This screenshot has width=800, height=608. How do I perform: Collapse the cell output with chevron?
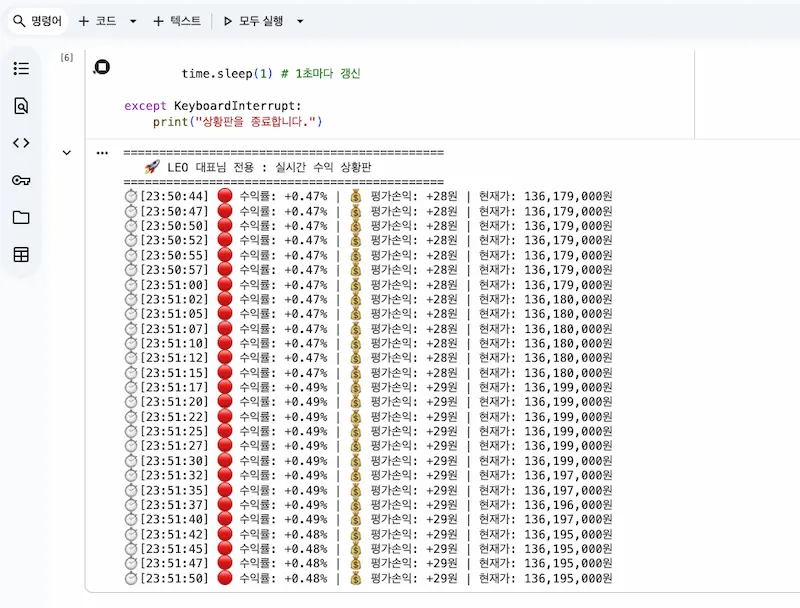67,153
